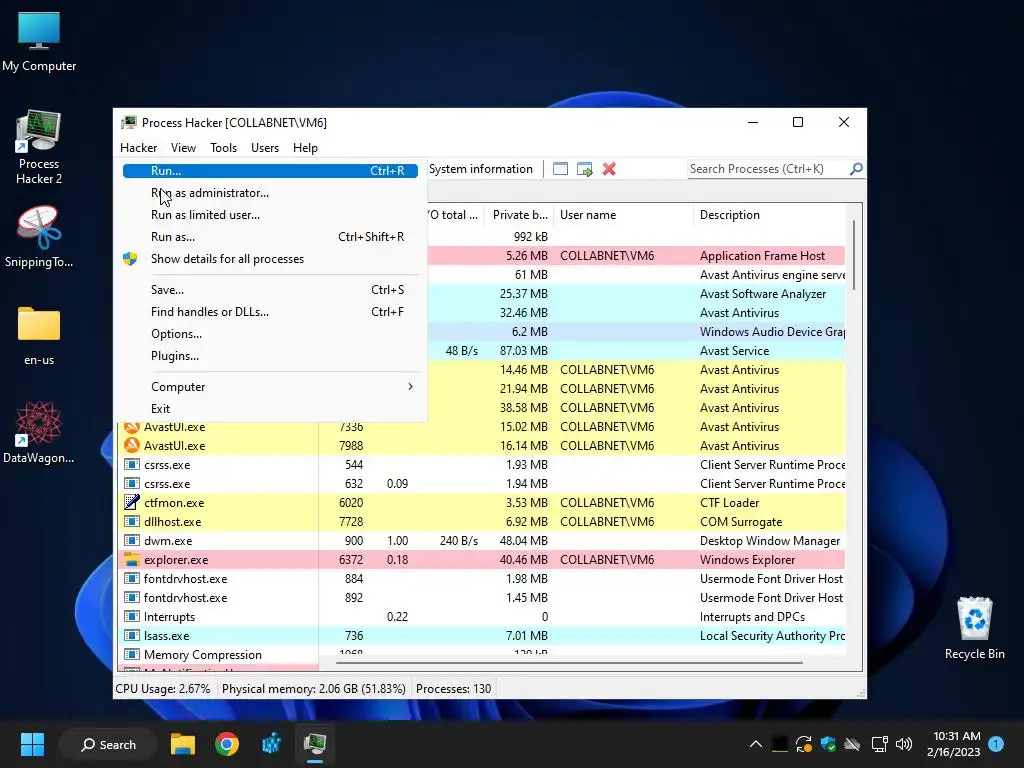Click the Avast icon of AvastUI.exe 7988
Viewport: 1024px width, 768px height.
point(132,445)
